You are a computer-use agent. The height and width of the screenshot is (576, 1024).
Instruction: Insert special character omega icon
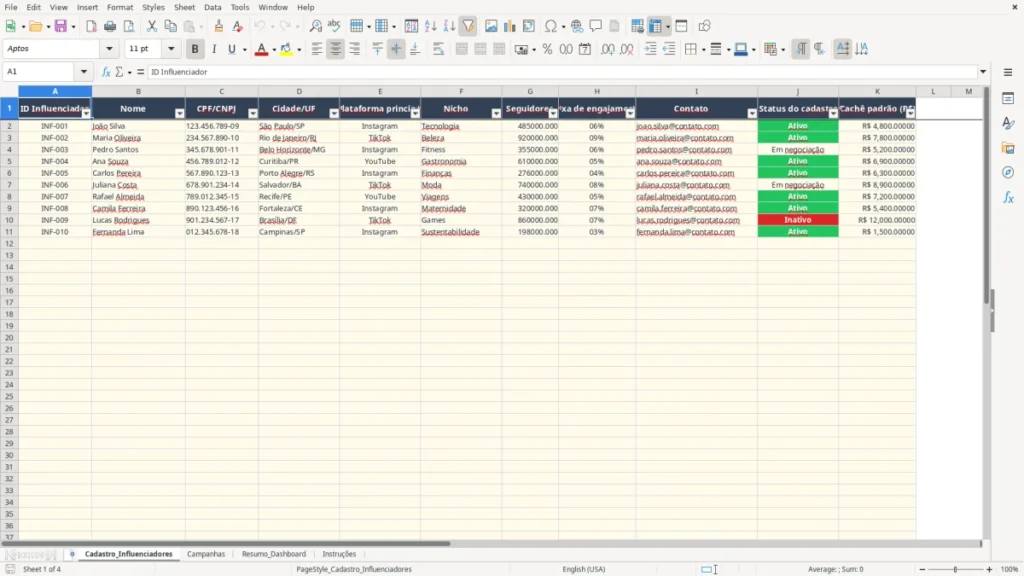coord(551,26)
